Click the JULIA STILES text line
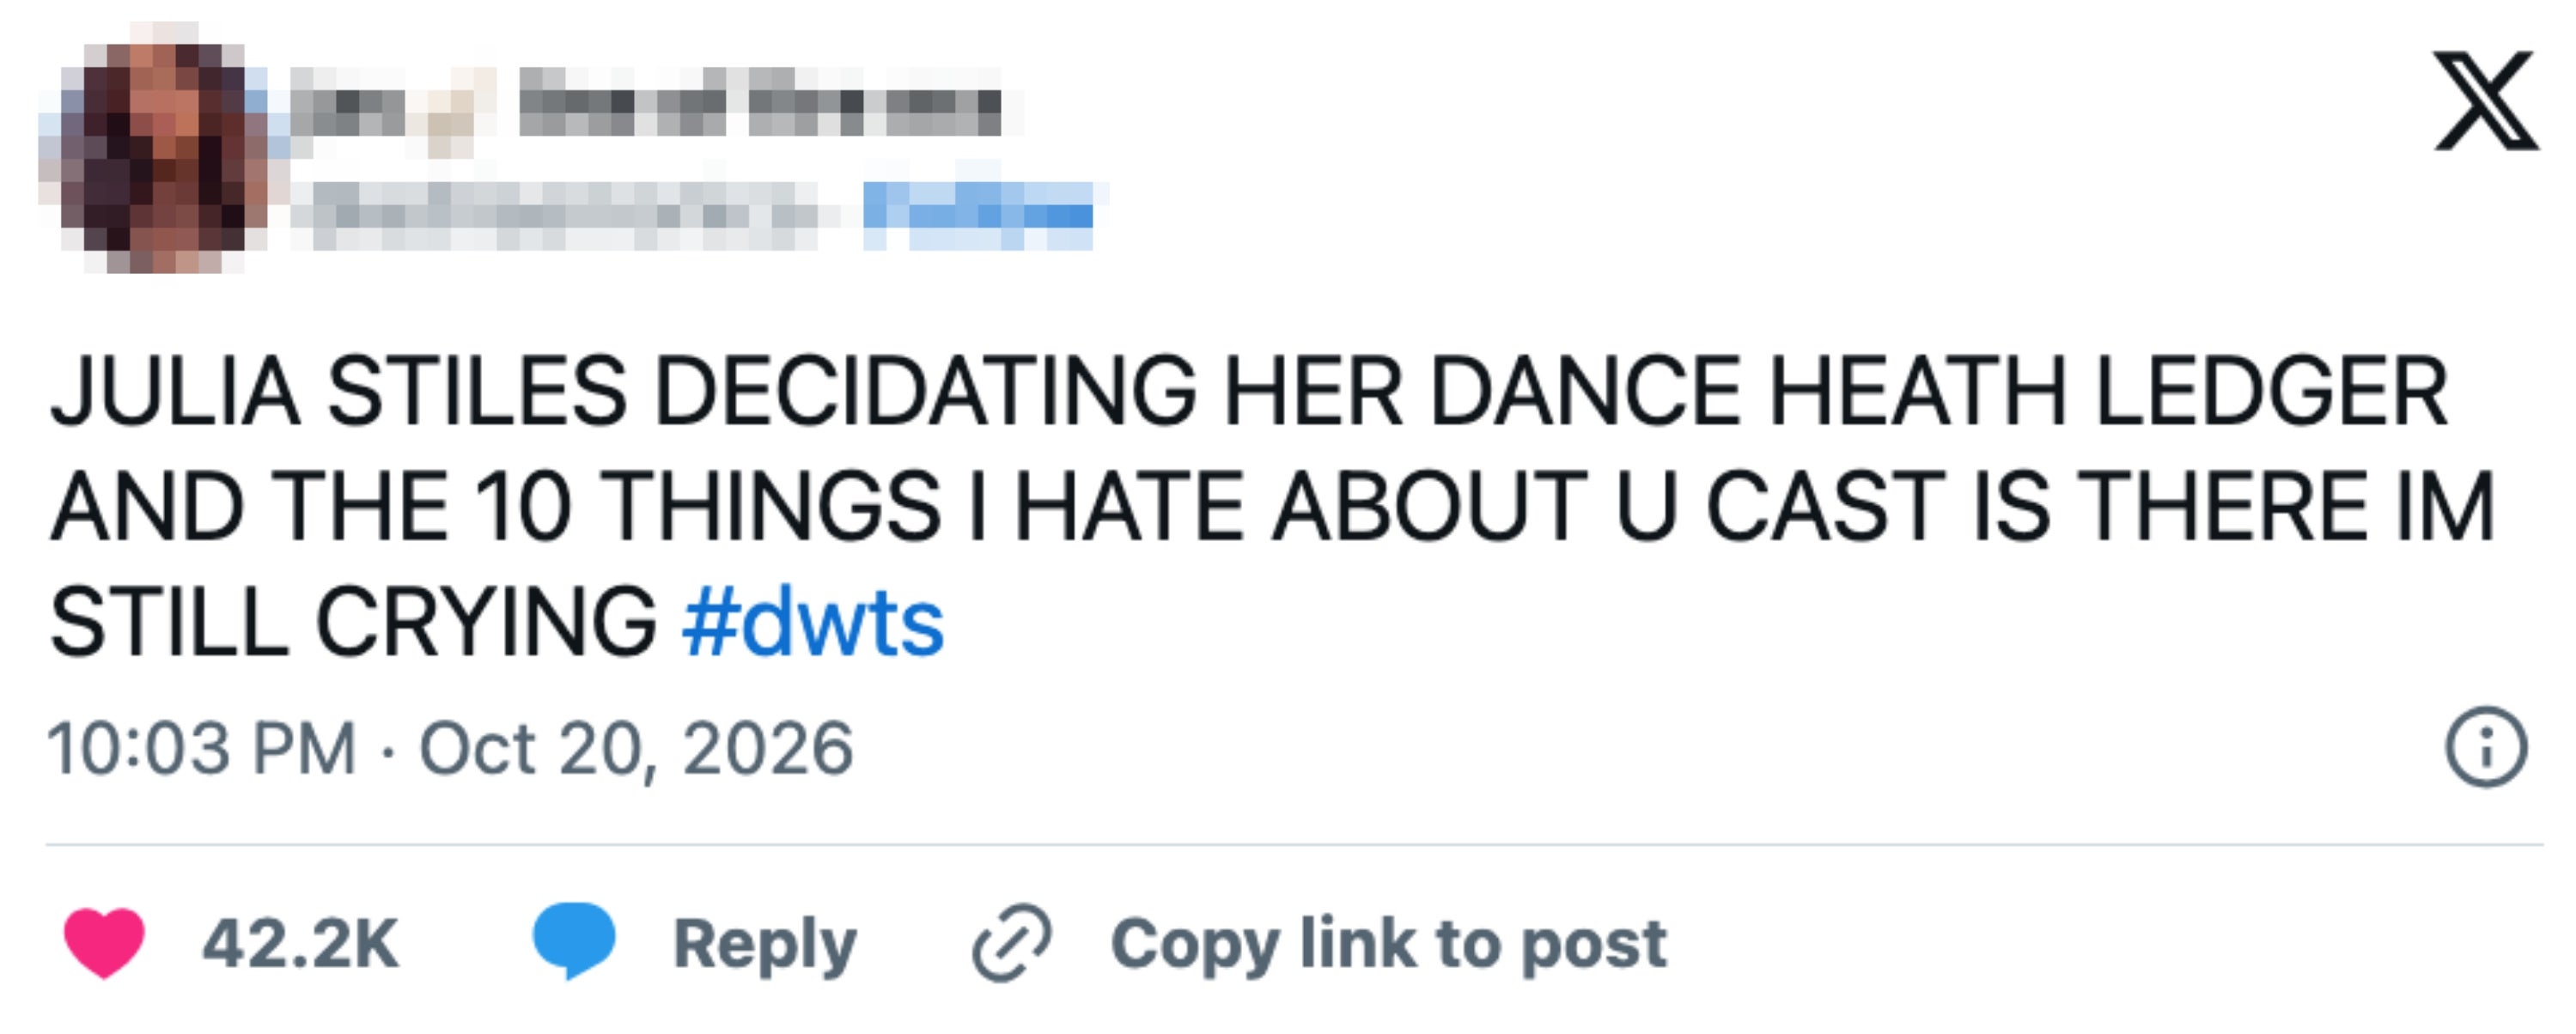Viewport: 2576px width, 1034px height. click(x=1250, y=391)
